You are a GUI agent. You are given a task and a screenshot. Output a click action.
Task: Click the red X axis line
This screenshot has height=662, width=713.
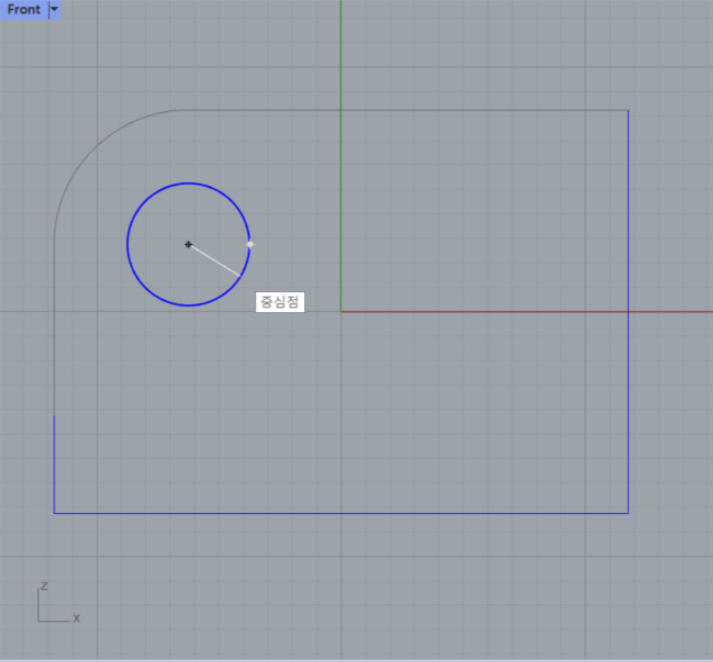pos(527,312)
